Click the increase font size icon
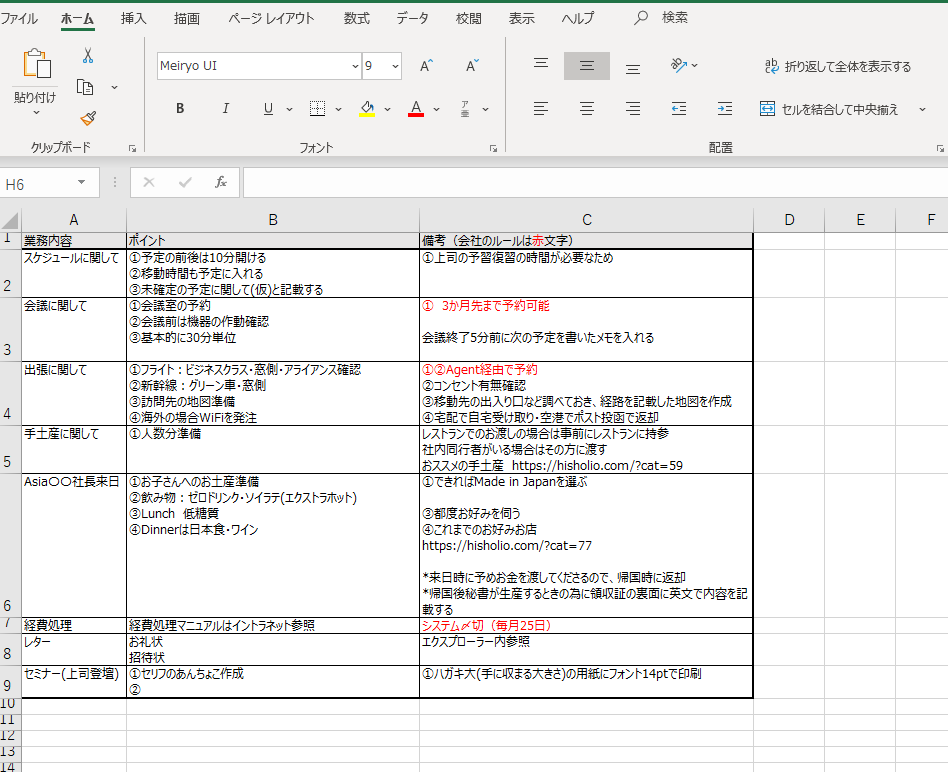 426,66
